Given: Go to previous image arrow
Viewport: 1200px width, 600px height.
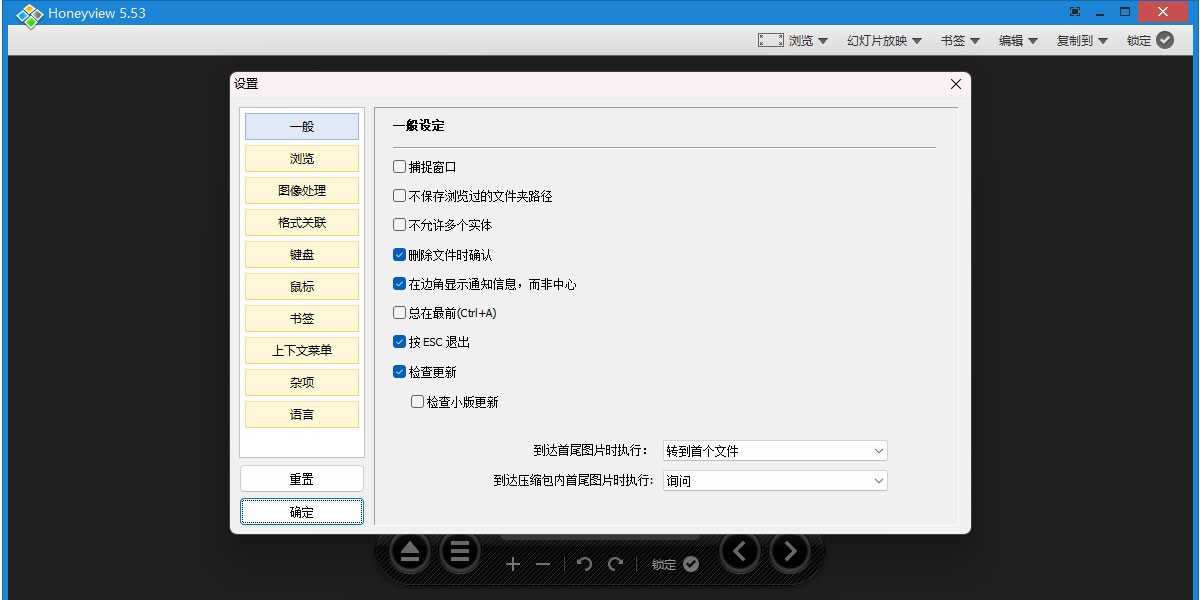Looking at the screenshot, I should (740, 551).
